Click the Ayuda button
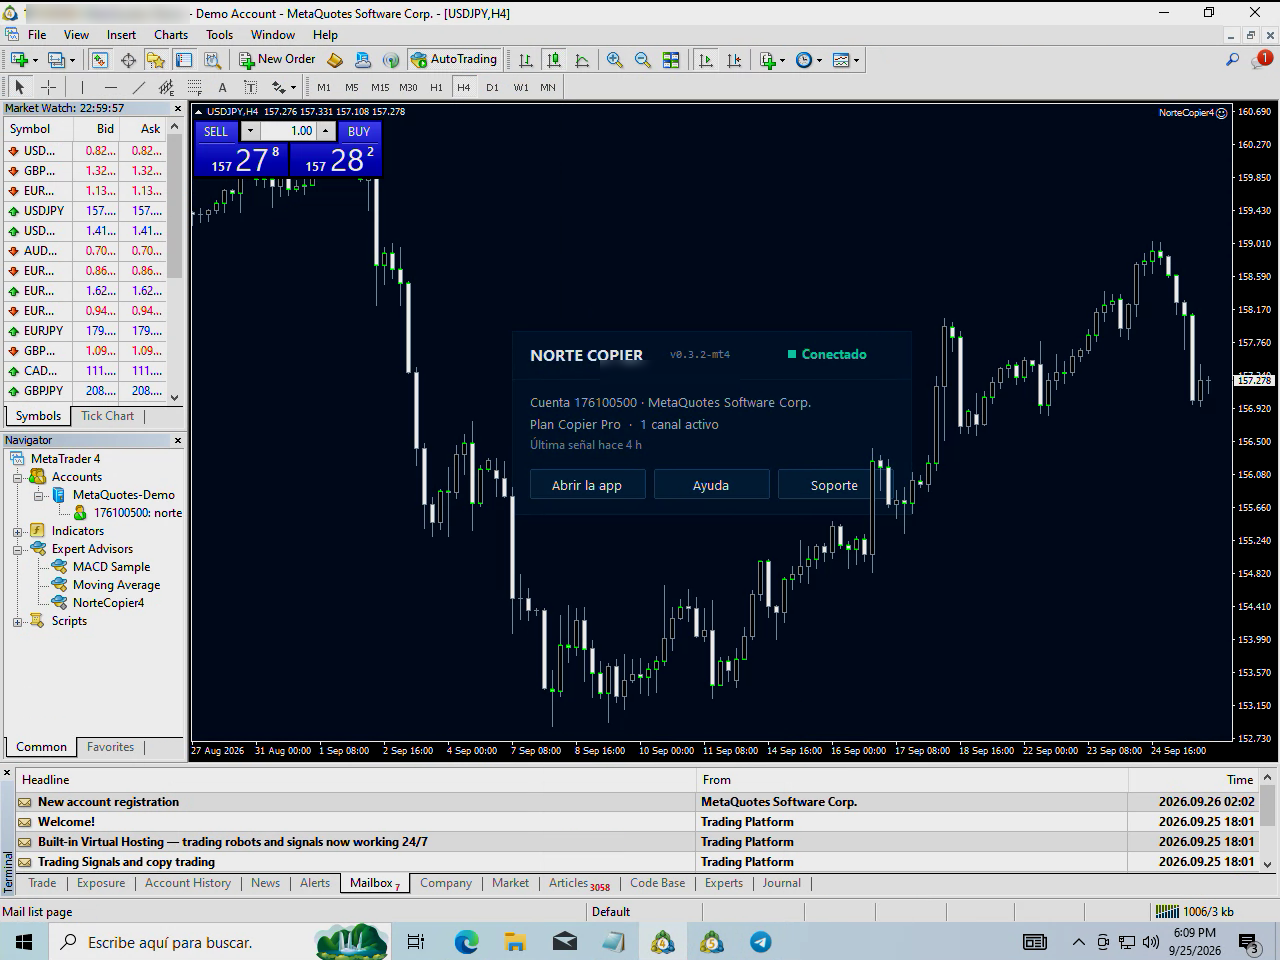 (x=711, y=485)
